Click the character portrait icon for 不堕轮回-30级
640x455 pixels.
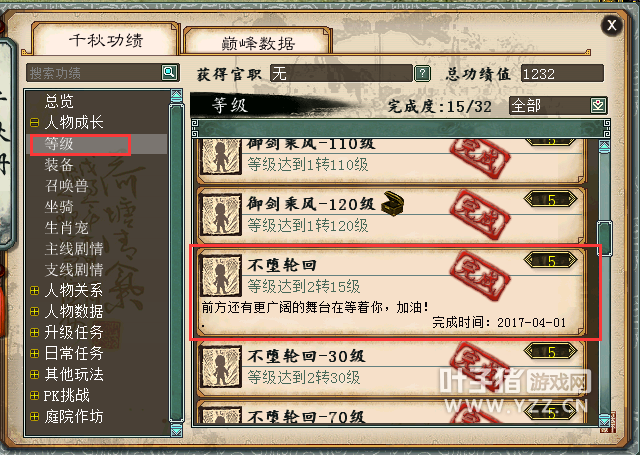click(221, 366)
